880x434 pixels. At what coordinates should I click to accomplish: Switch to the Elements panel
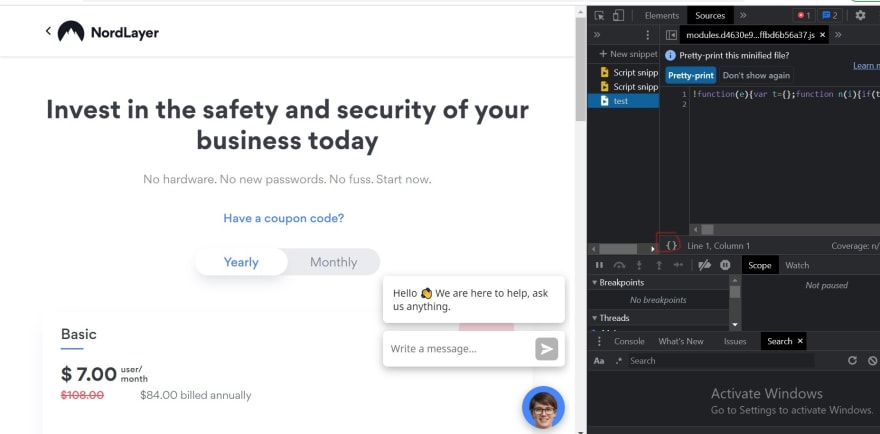point(662,16)
